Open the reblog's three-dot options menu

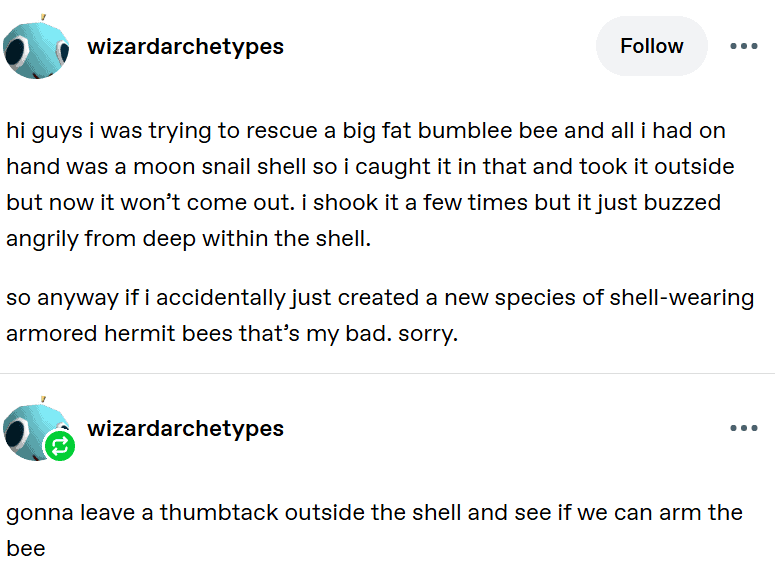pyautogui.click(x=744, y=428)
